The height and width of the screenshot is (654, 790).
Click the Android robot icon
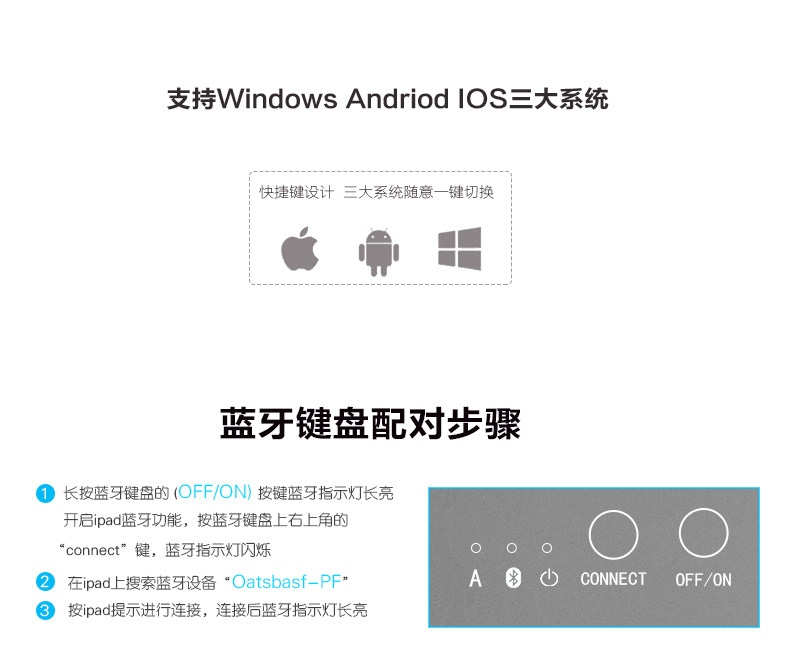(x=379, y=252)
